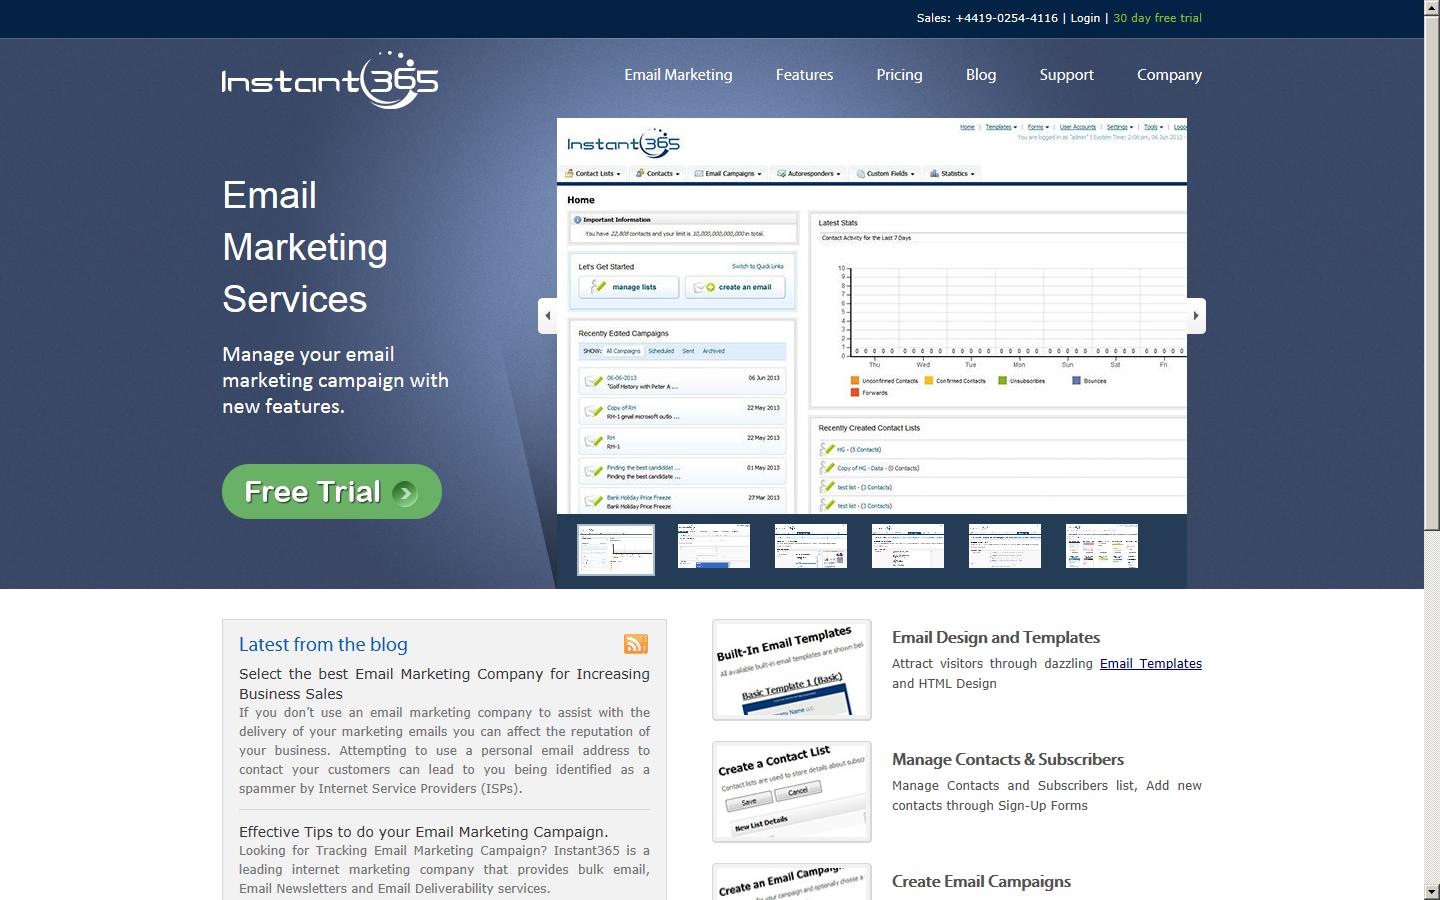
Task: Select the Autoresponders icon
Action: [x=781, y=173]
